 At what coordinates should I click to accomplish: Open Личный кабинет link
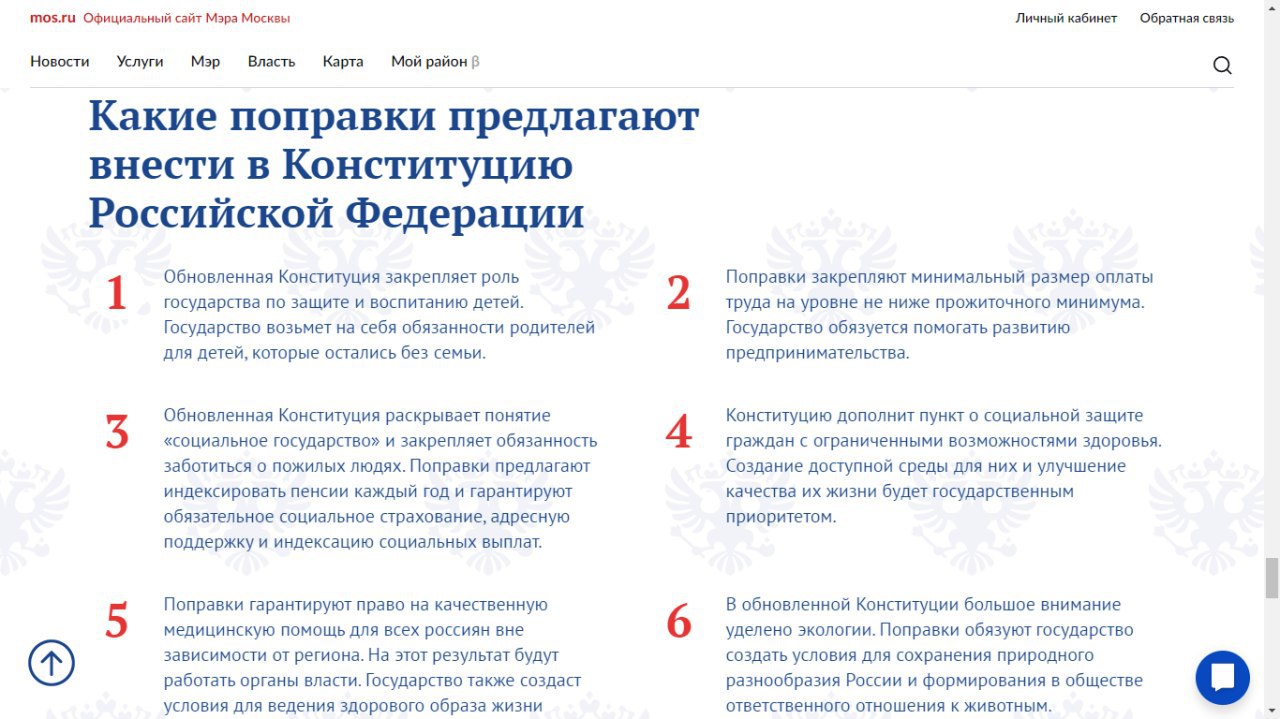coord(1066,18)
